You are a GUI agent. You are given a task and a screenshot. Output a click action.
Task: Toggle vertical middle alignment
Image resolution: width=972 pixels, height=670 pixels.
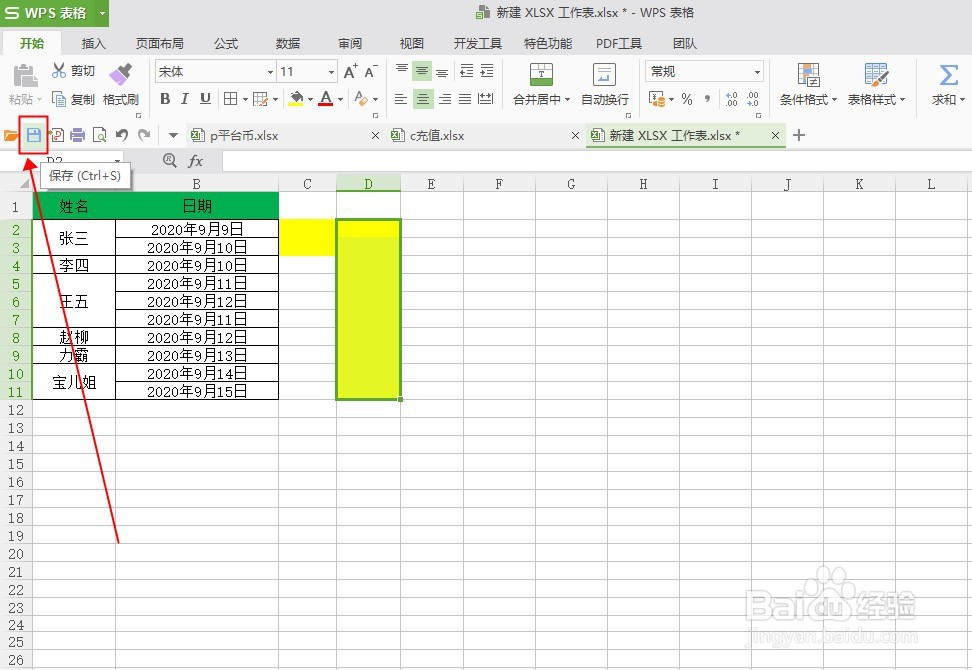[x=422, y=71]
